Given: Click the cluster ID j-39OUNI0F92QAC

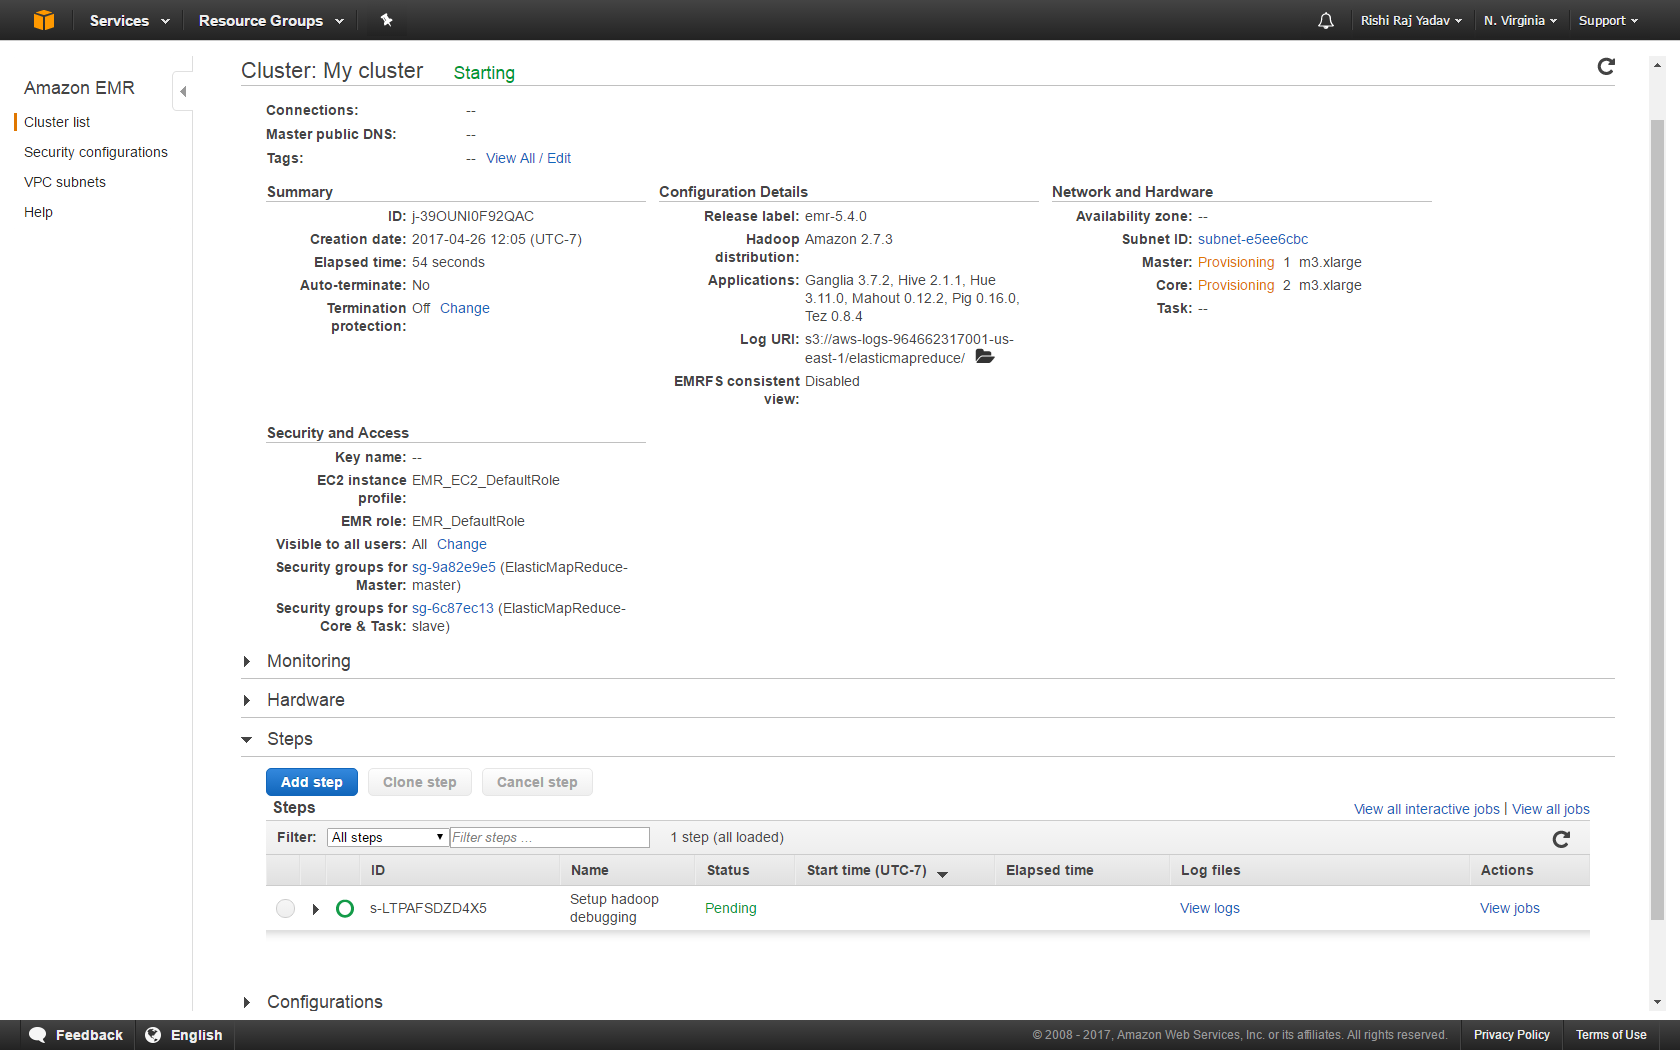Looking at the screenshot, I should pyautogui.click(x=473, y=216).
